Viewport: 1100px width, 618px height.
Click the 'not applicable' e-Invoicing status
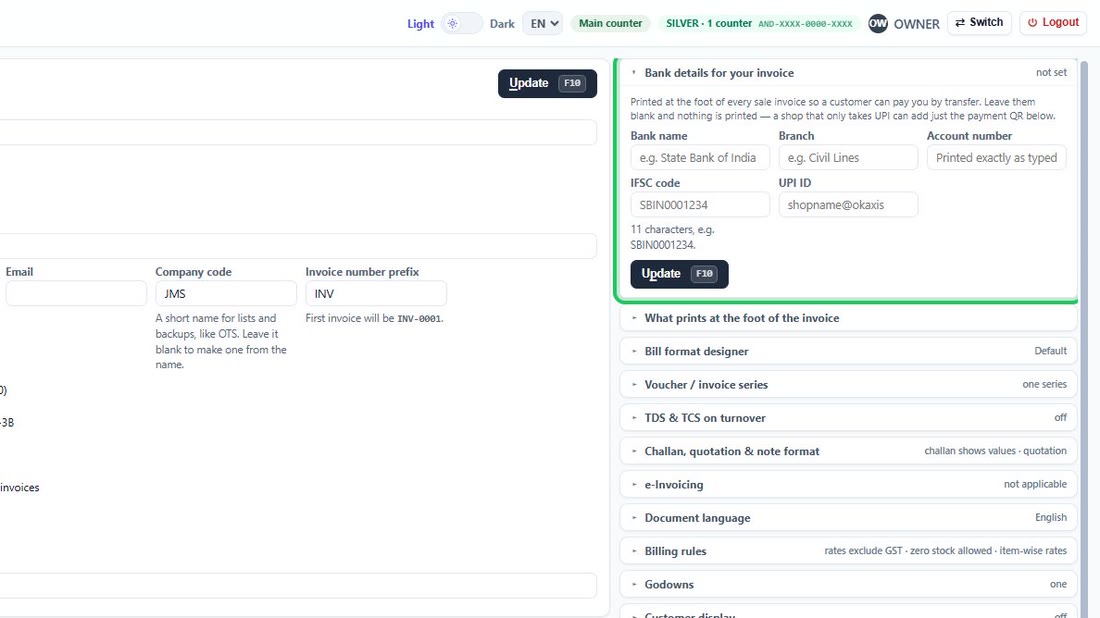pos(1035,484)
